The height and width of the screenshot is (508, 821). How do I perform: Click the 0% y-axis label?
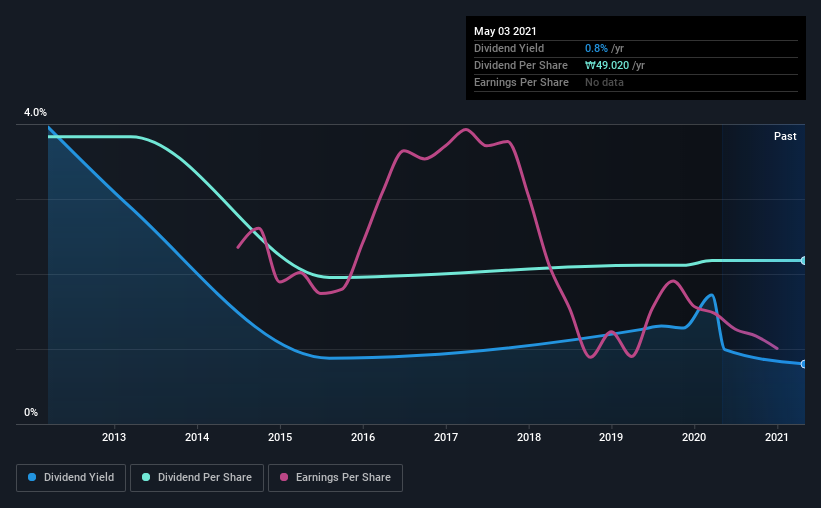(x=31, y=412)
